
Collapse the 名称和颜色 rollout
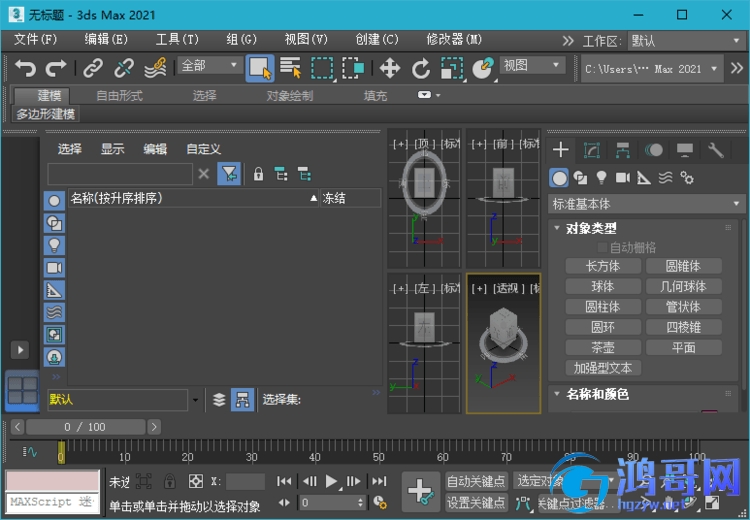pyautogui.click(x=597, y=394)
